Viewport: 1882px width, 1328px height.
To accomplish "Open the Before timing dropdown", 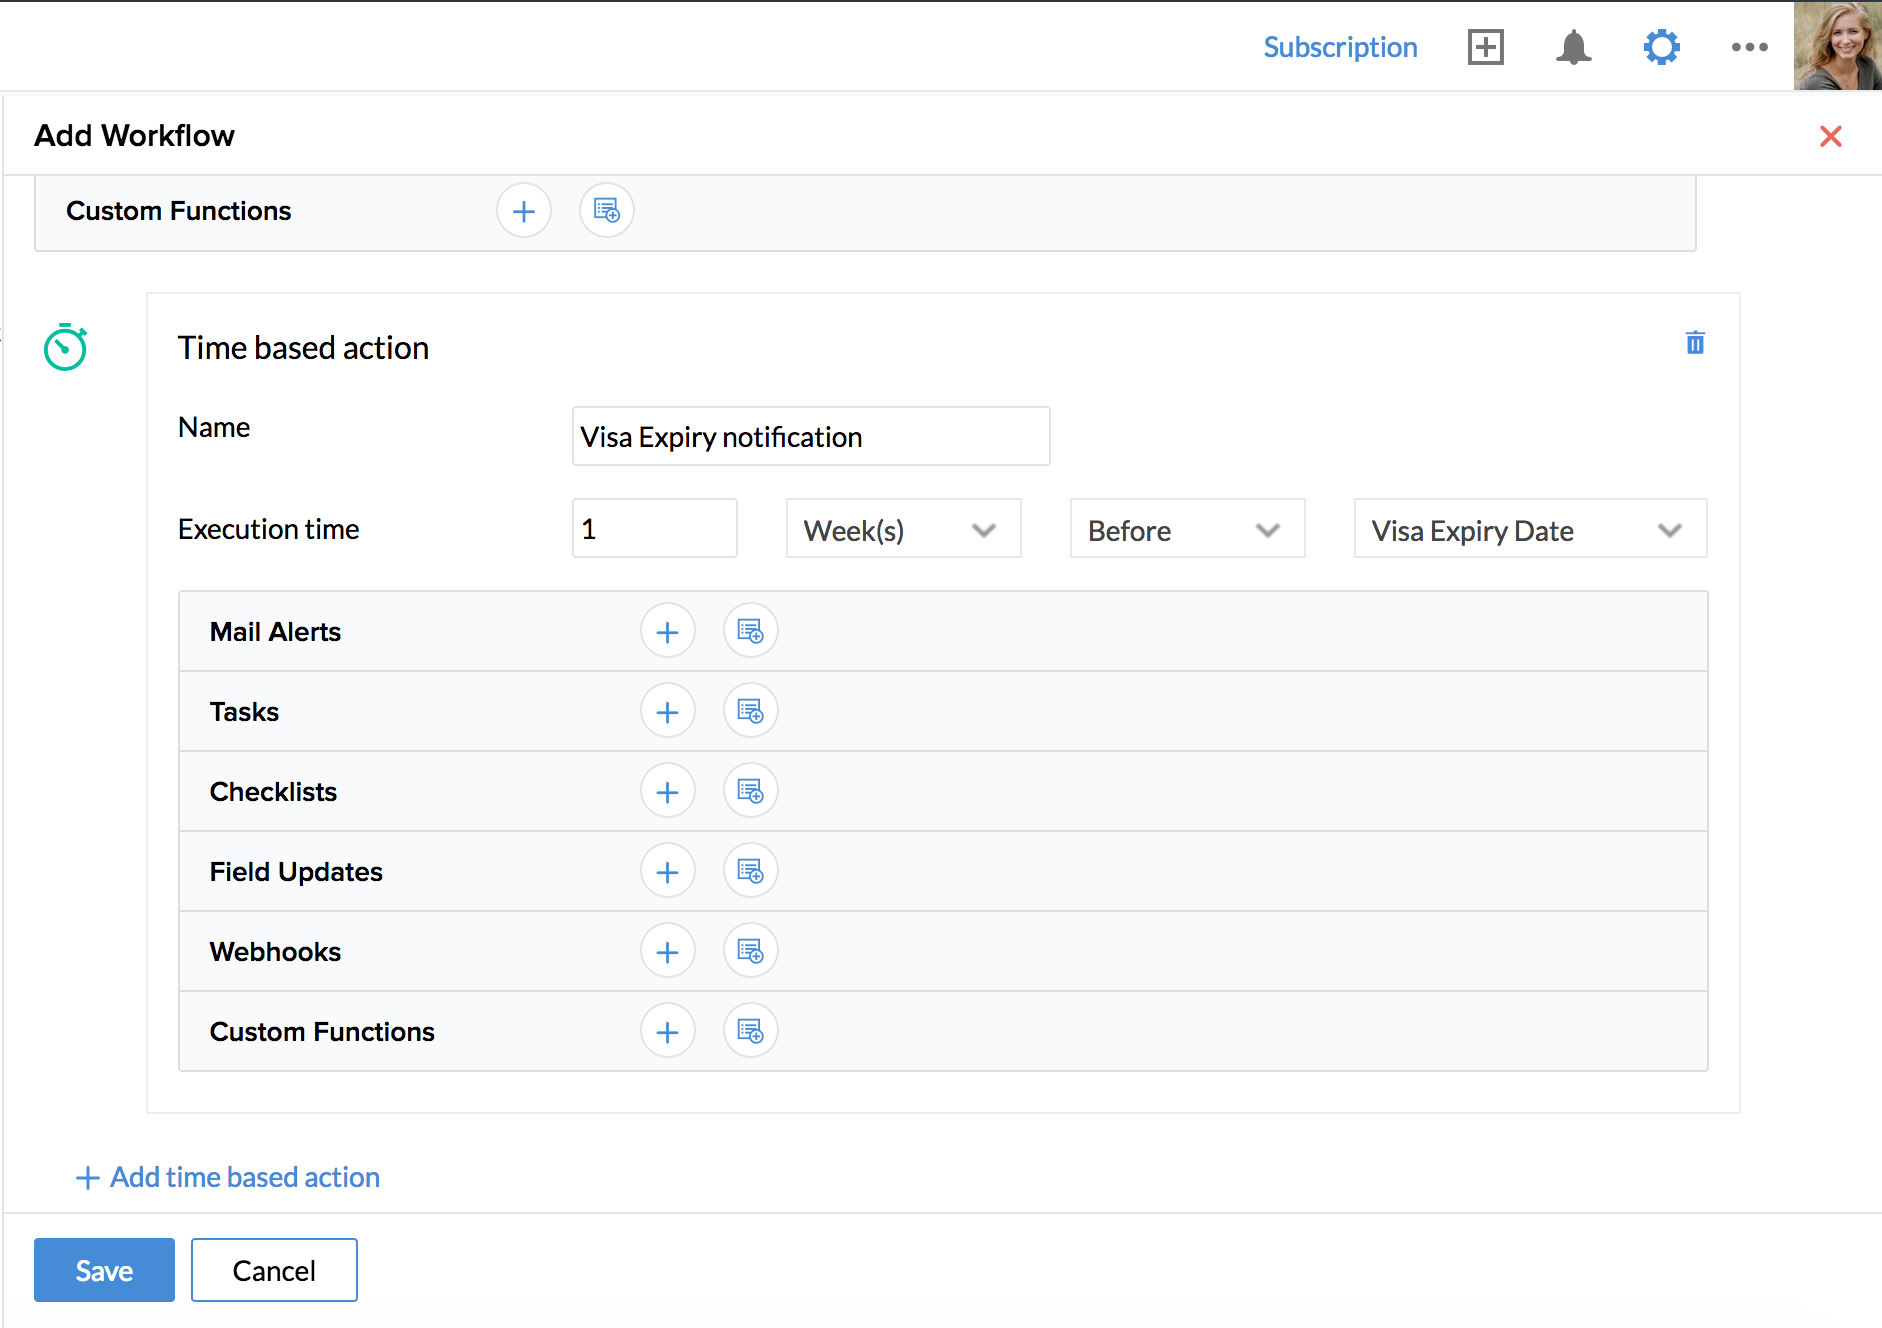I will tap(1187, 529).
